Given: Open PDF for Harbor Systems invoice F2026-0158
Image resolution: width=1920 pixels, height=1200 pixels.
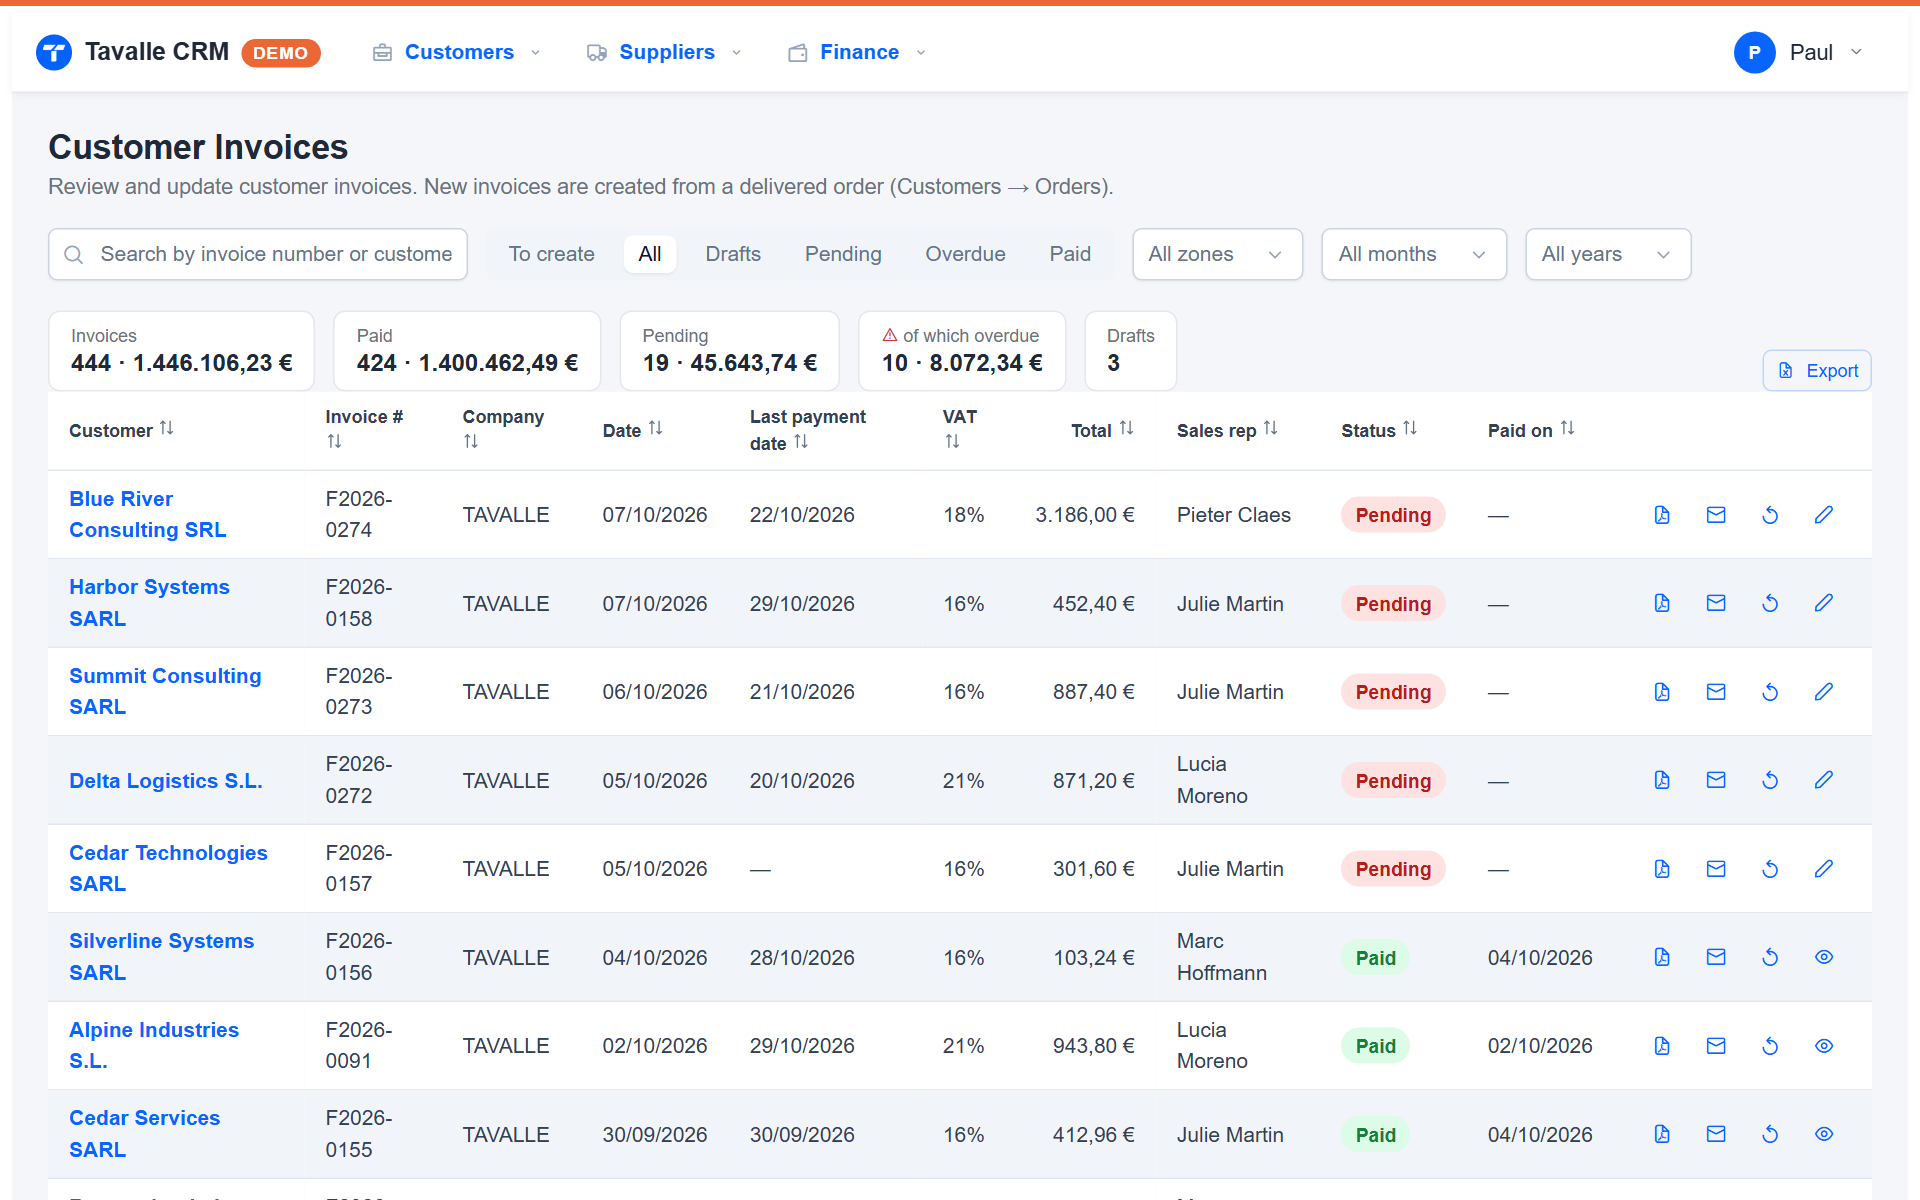Looking at the screenshot, I should (x=1662, y=603).
